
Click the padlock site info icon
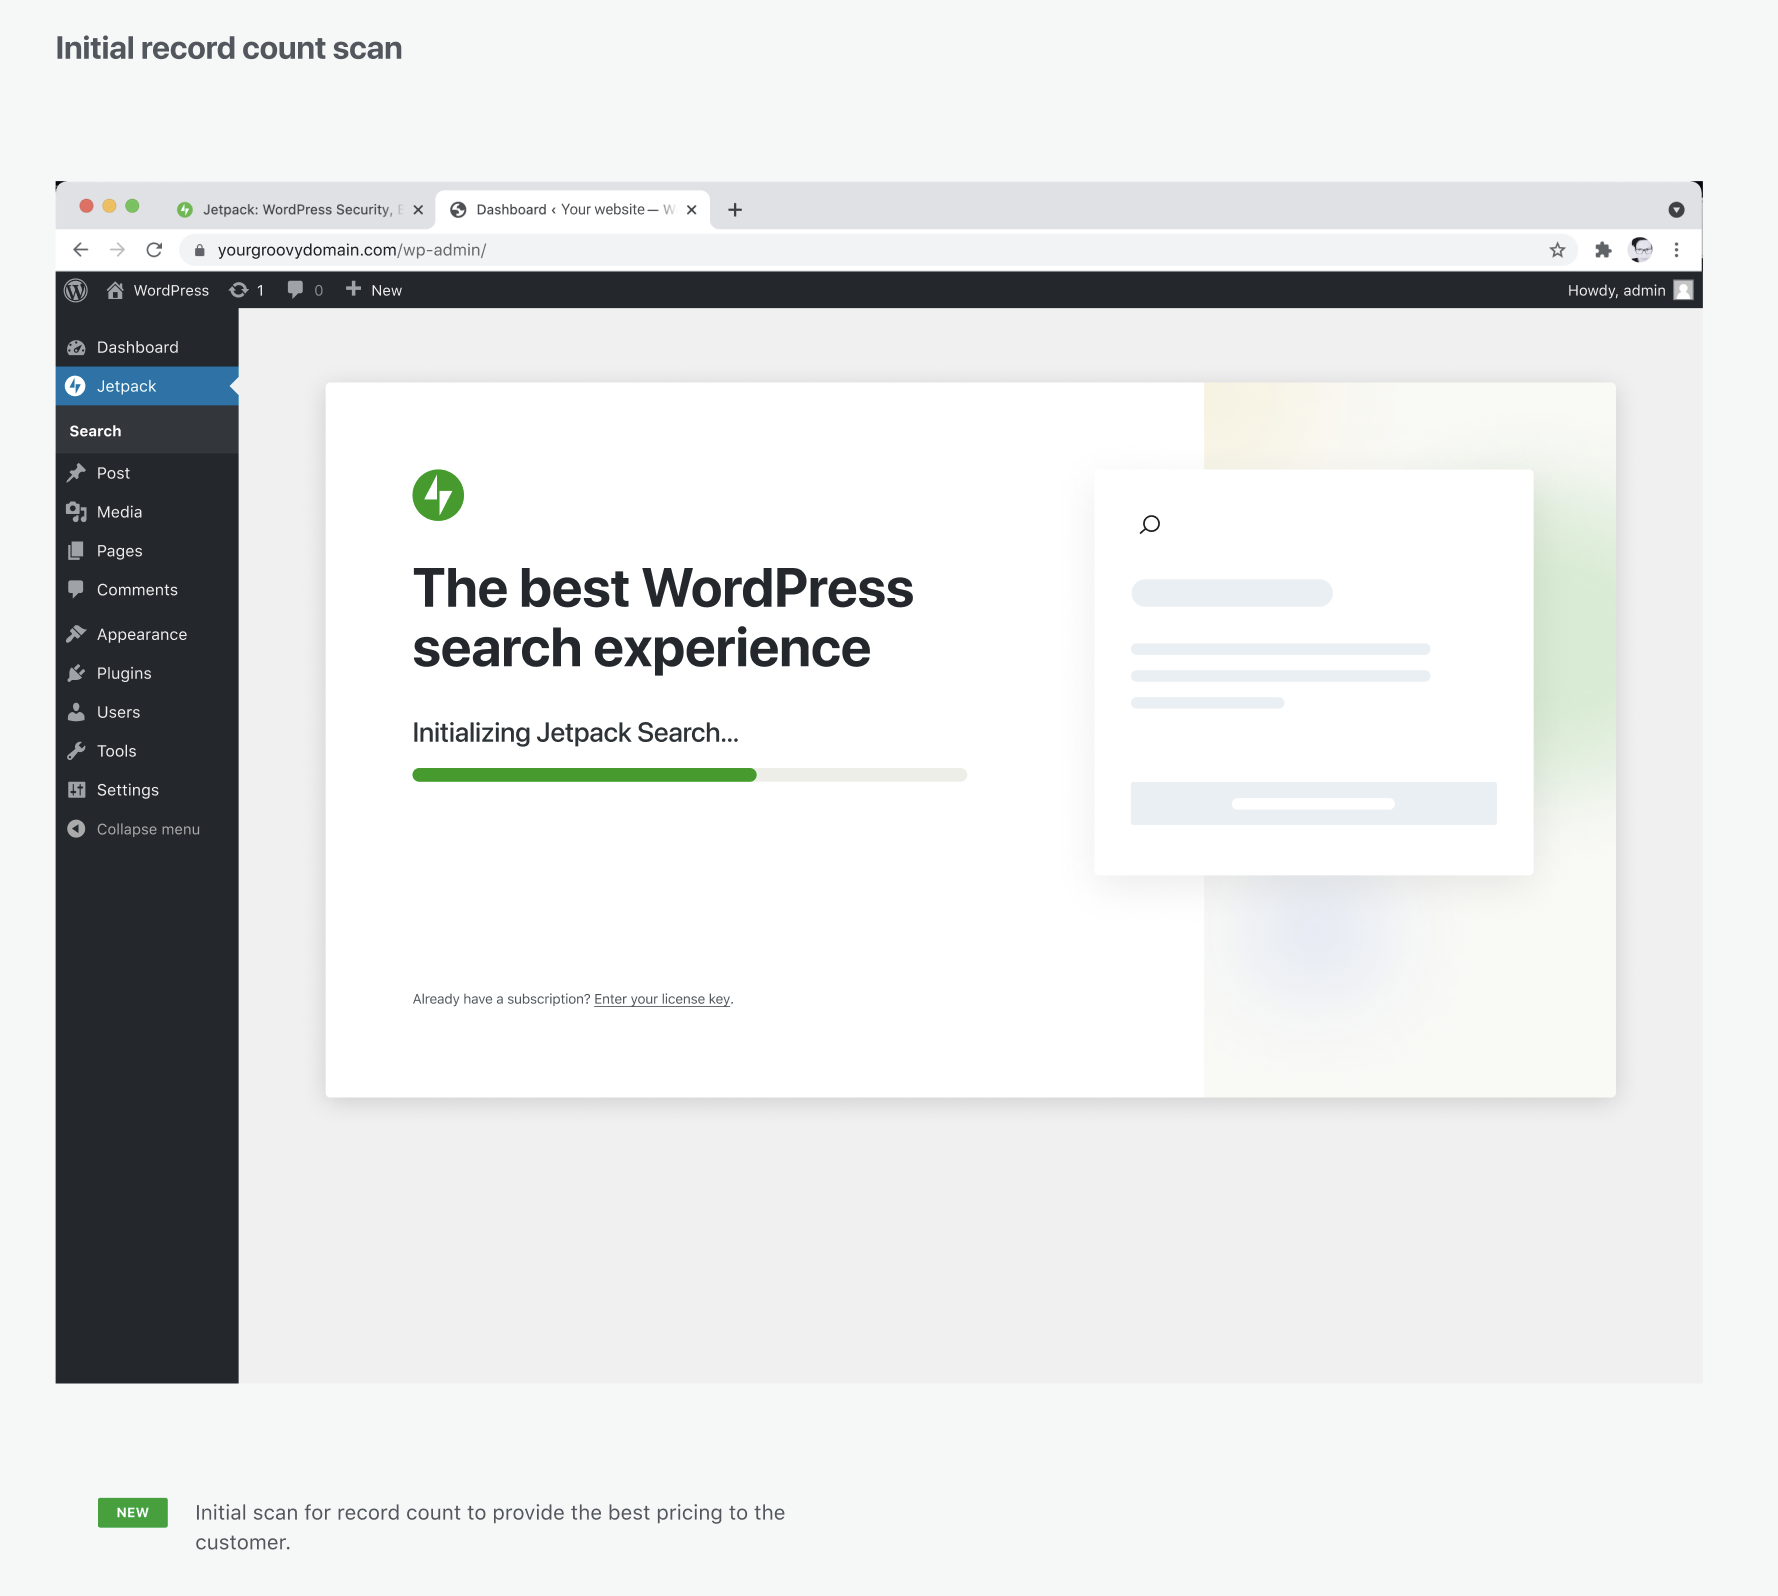tap(199, 250)
